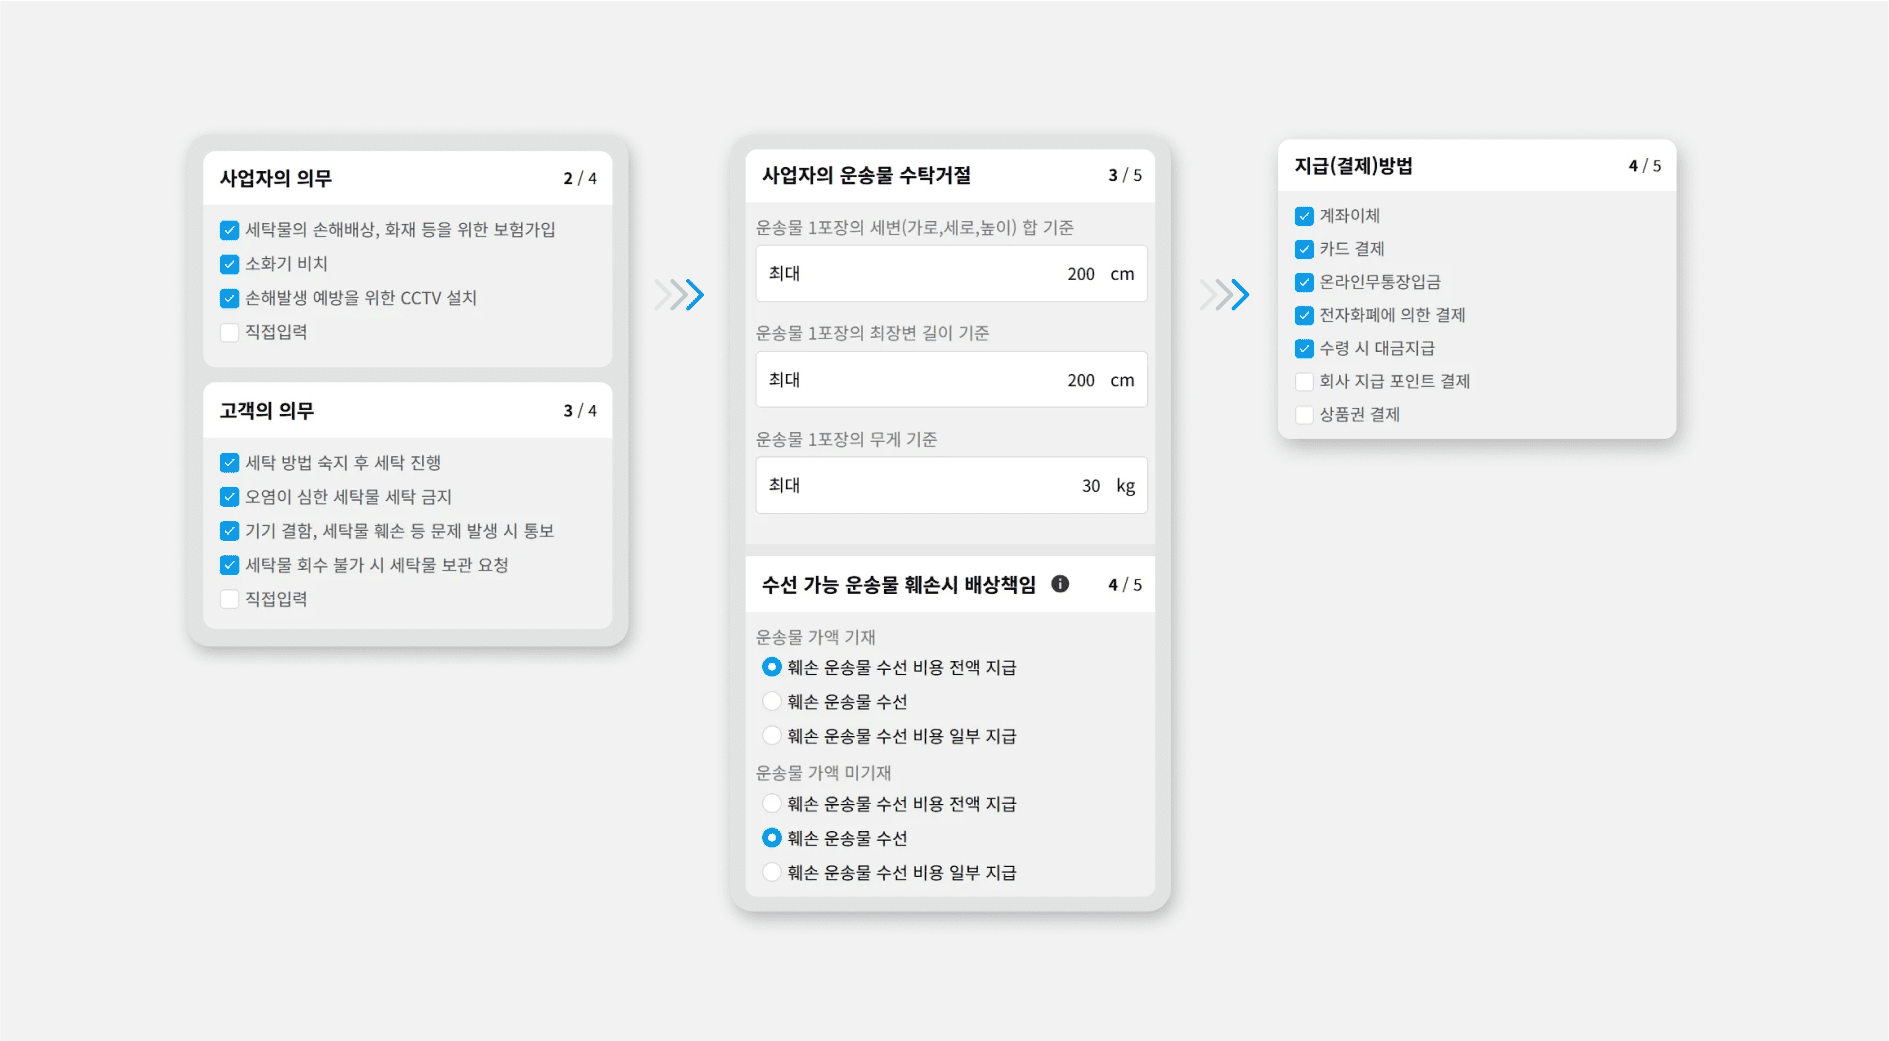Uncheck 손해발생 예방을 위한 CCTV 설치
The width and height of the screenshot is (1889, 1041).
pos(229,298)
